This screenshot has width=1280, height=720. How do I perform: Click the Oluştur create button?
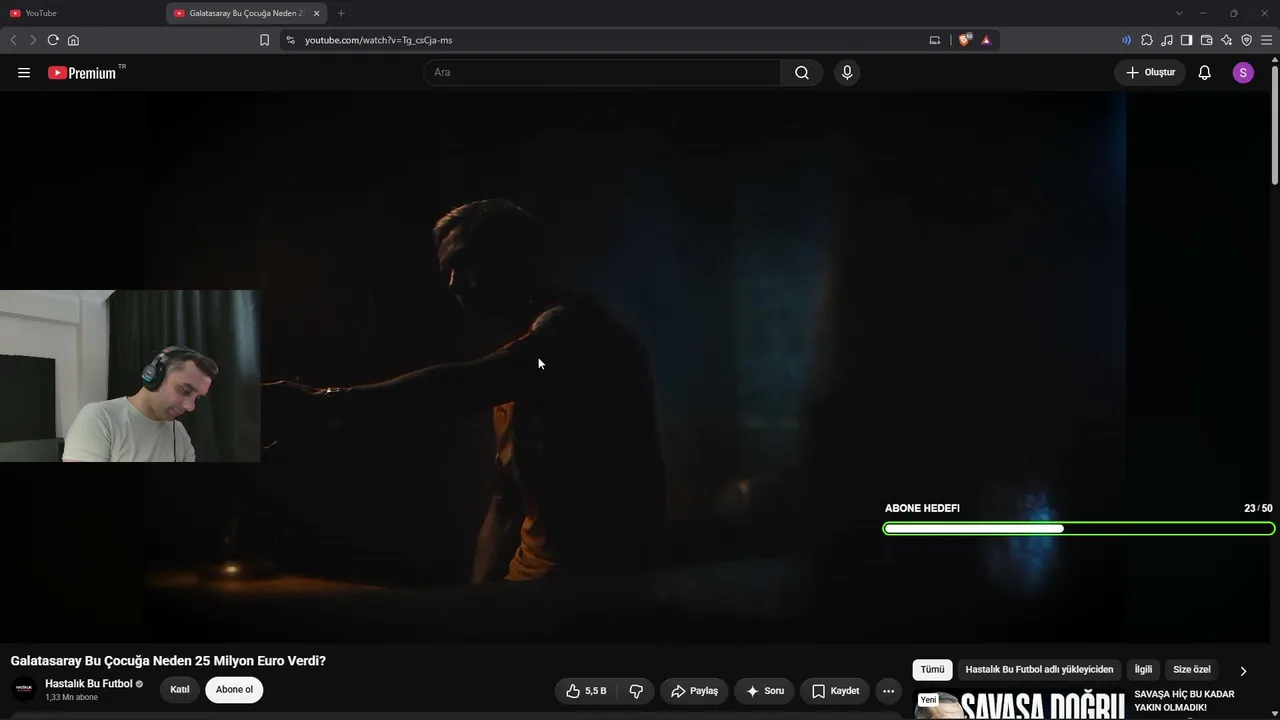tap(1150, 73)
